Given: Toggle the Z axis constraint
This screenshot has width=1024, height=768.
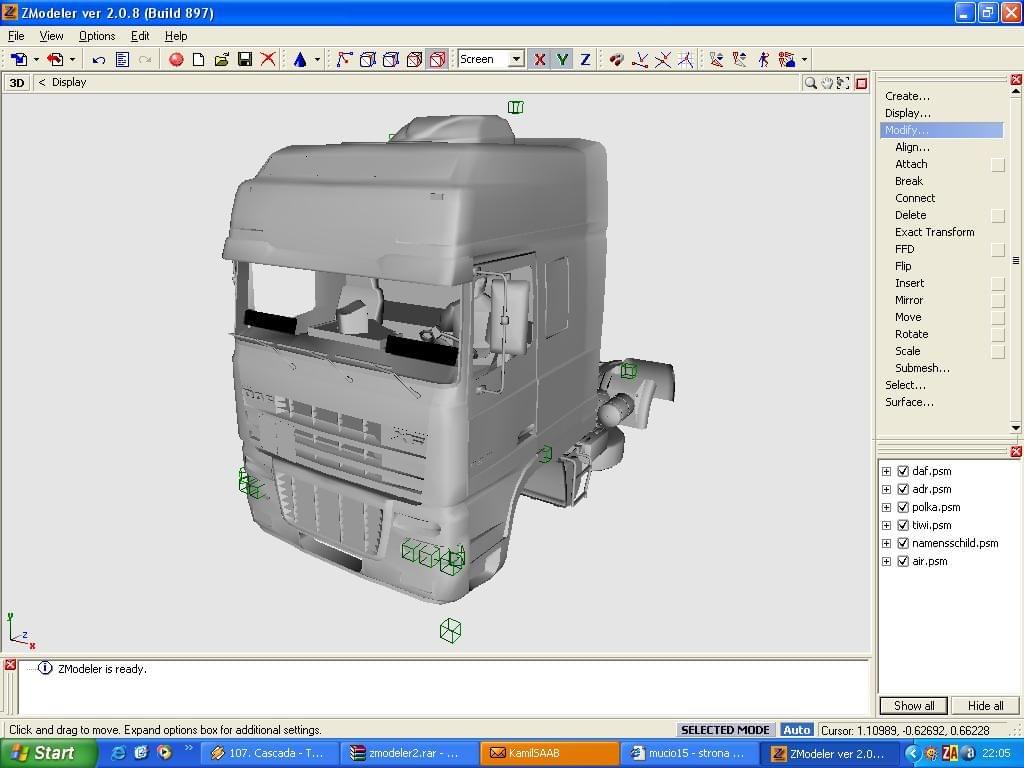Looking at the screenshot, I should point(585,59).
